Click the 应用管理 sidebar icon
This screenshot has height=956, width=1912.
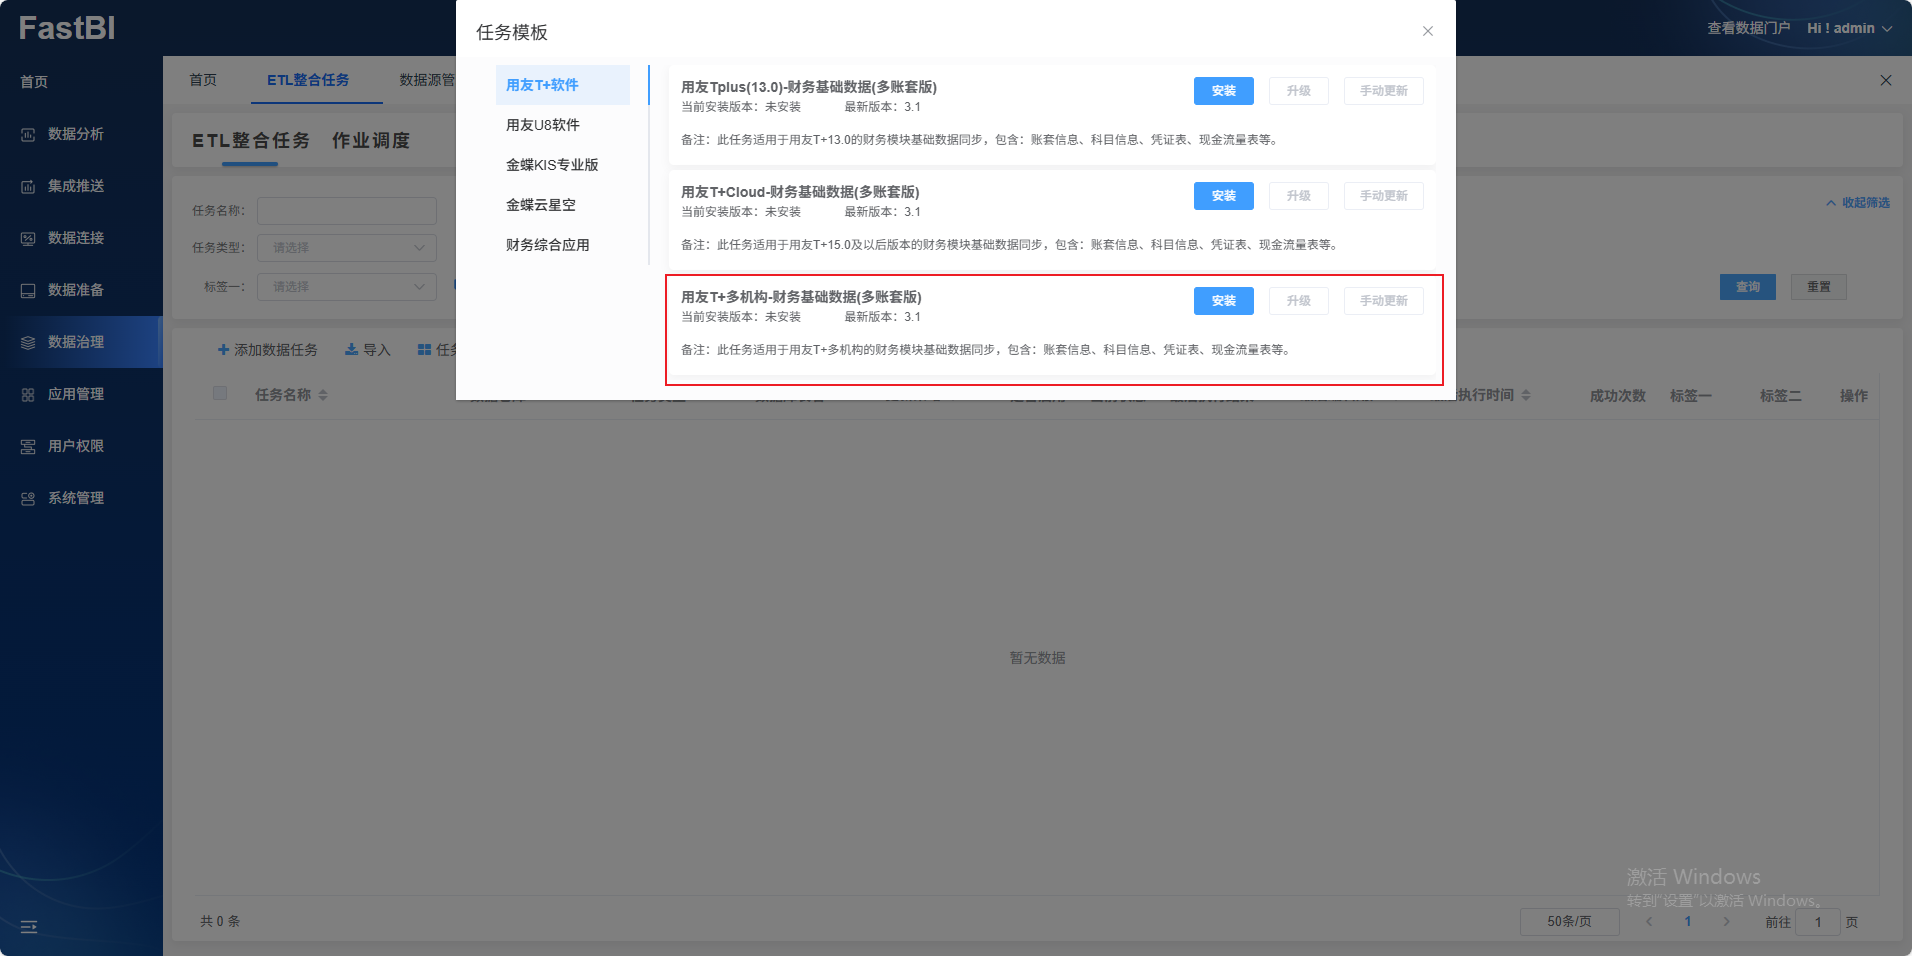28,395
